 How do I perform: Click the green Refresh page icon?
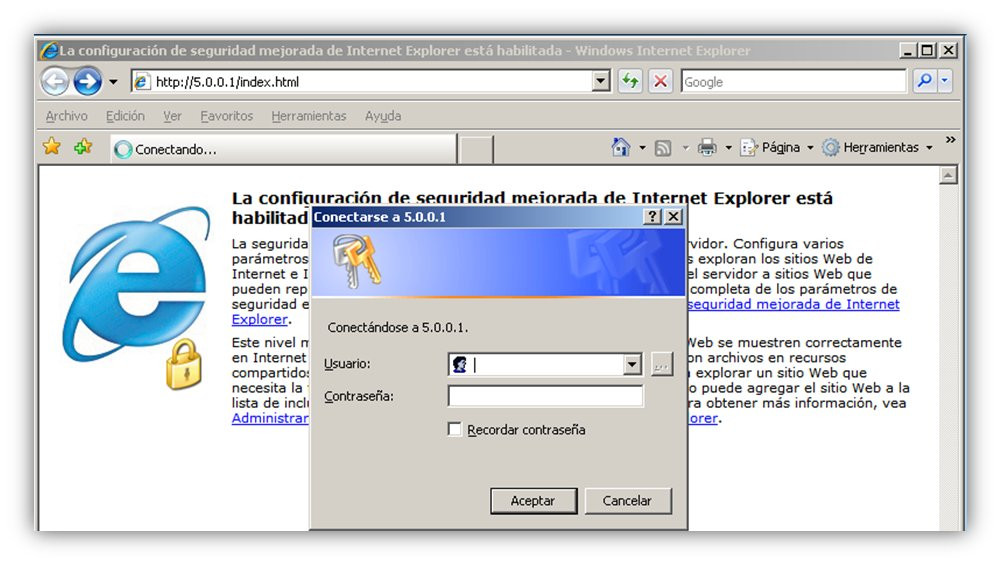(x=630, y=82)
